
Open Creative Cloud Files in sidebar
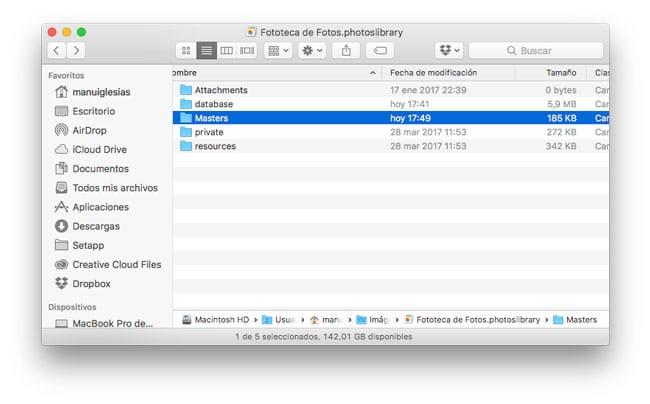click(x=108, y=264)
